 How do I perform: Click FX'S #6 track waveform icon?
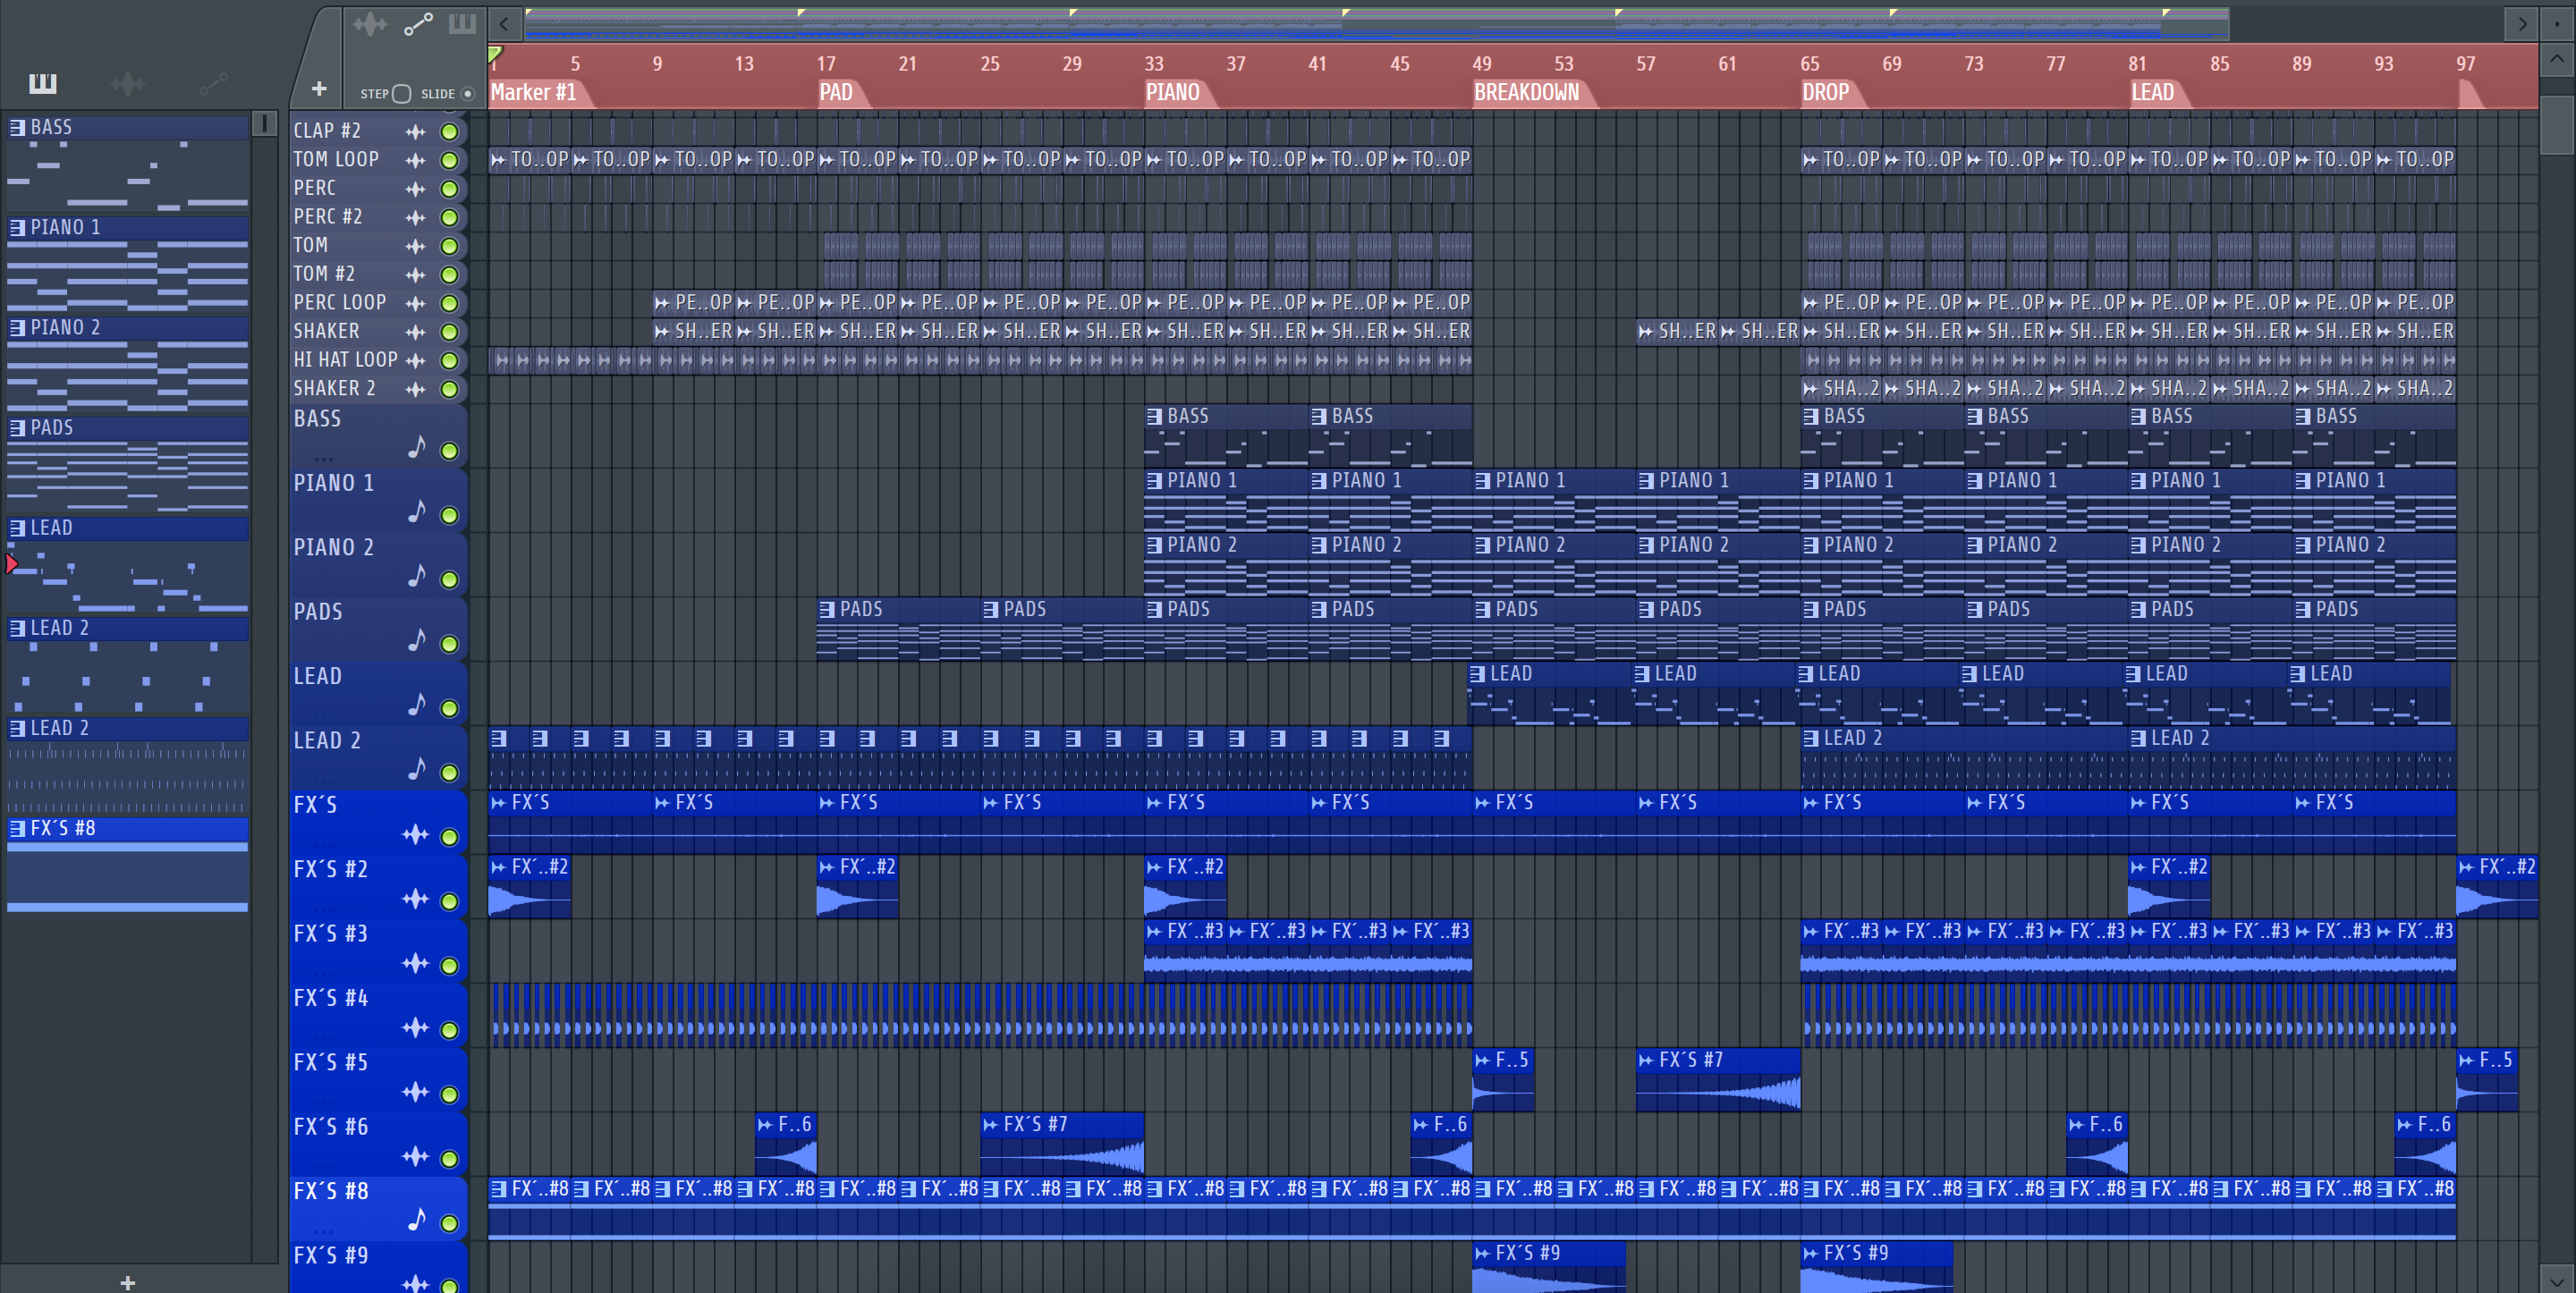415,1156
